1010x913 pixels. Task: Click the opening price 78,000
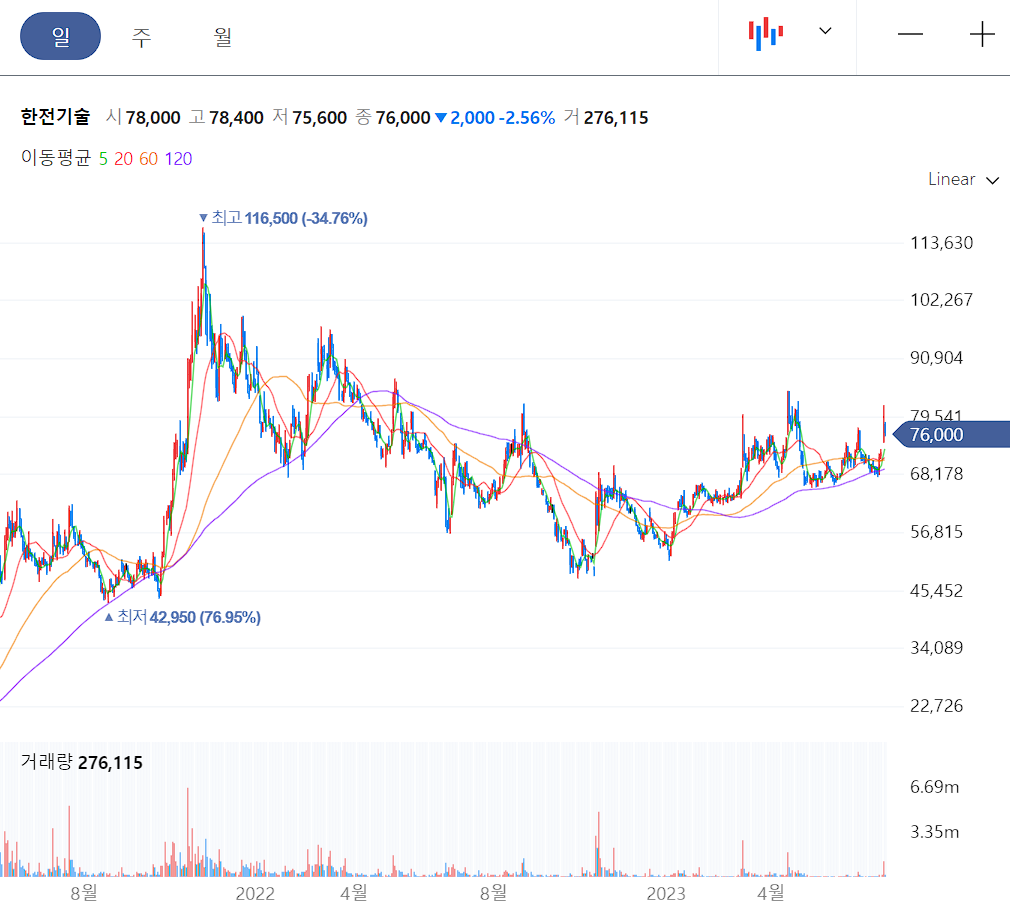(x=153, y=118)
